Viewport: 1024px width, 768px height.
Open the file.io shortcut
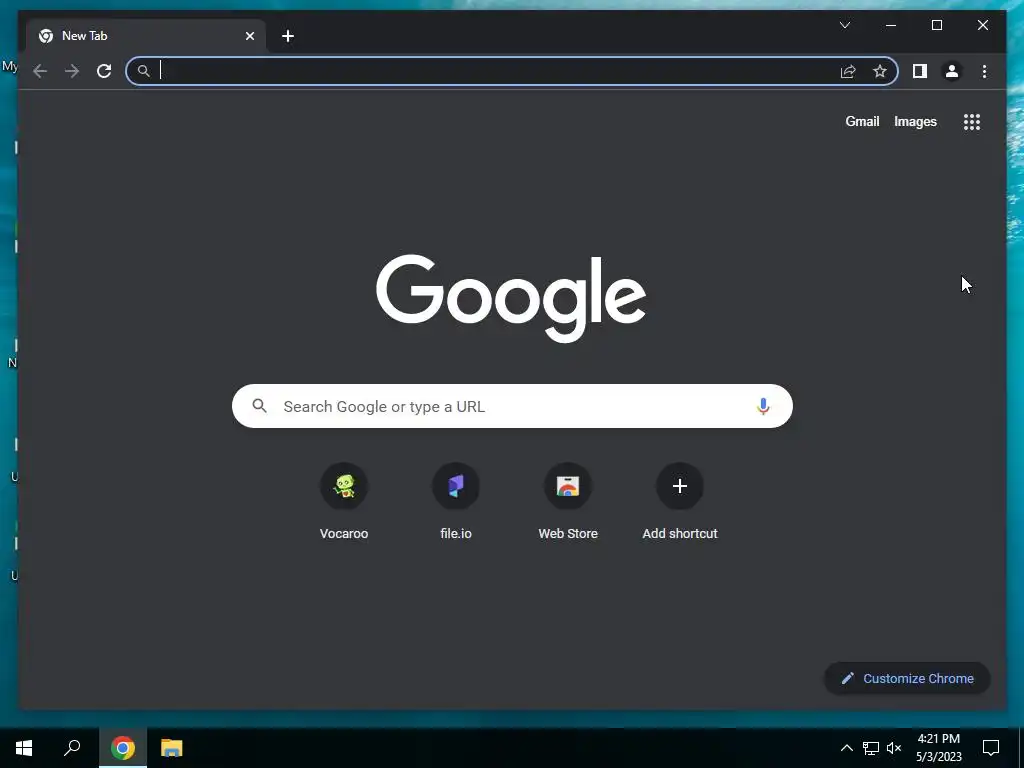[456, 502]
